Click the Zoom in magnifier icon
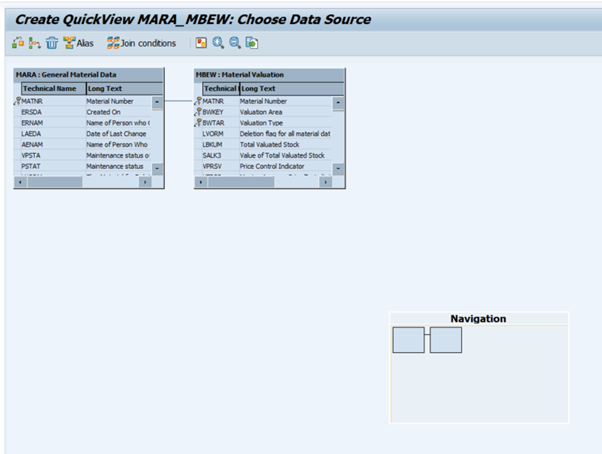 click(218, 43)
